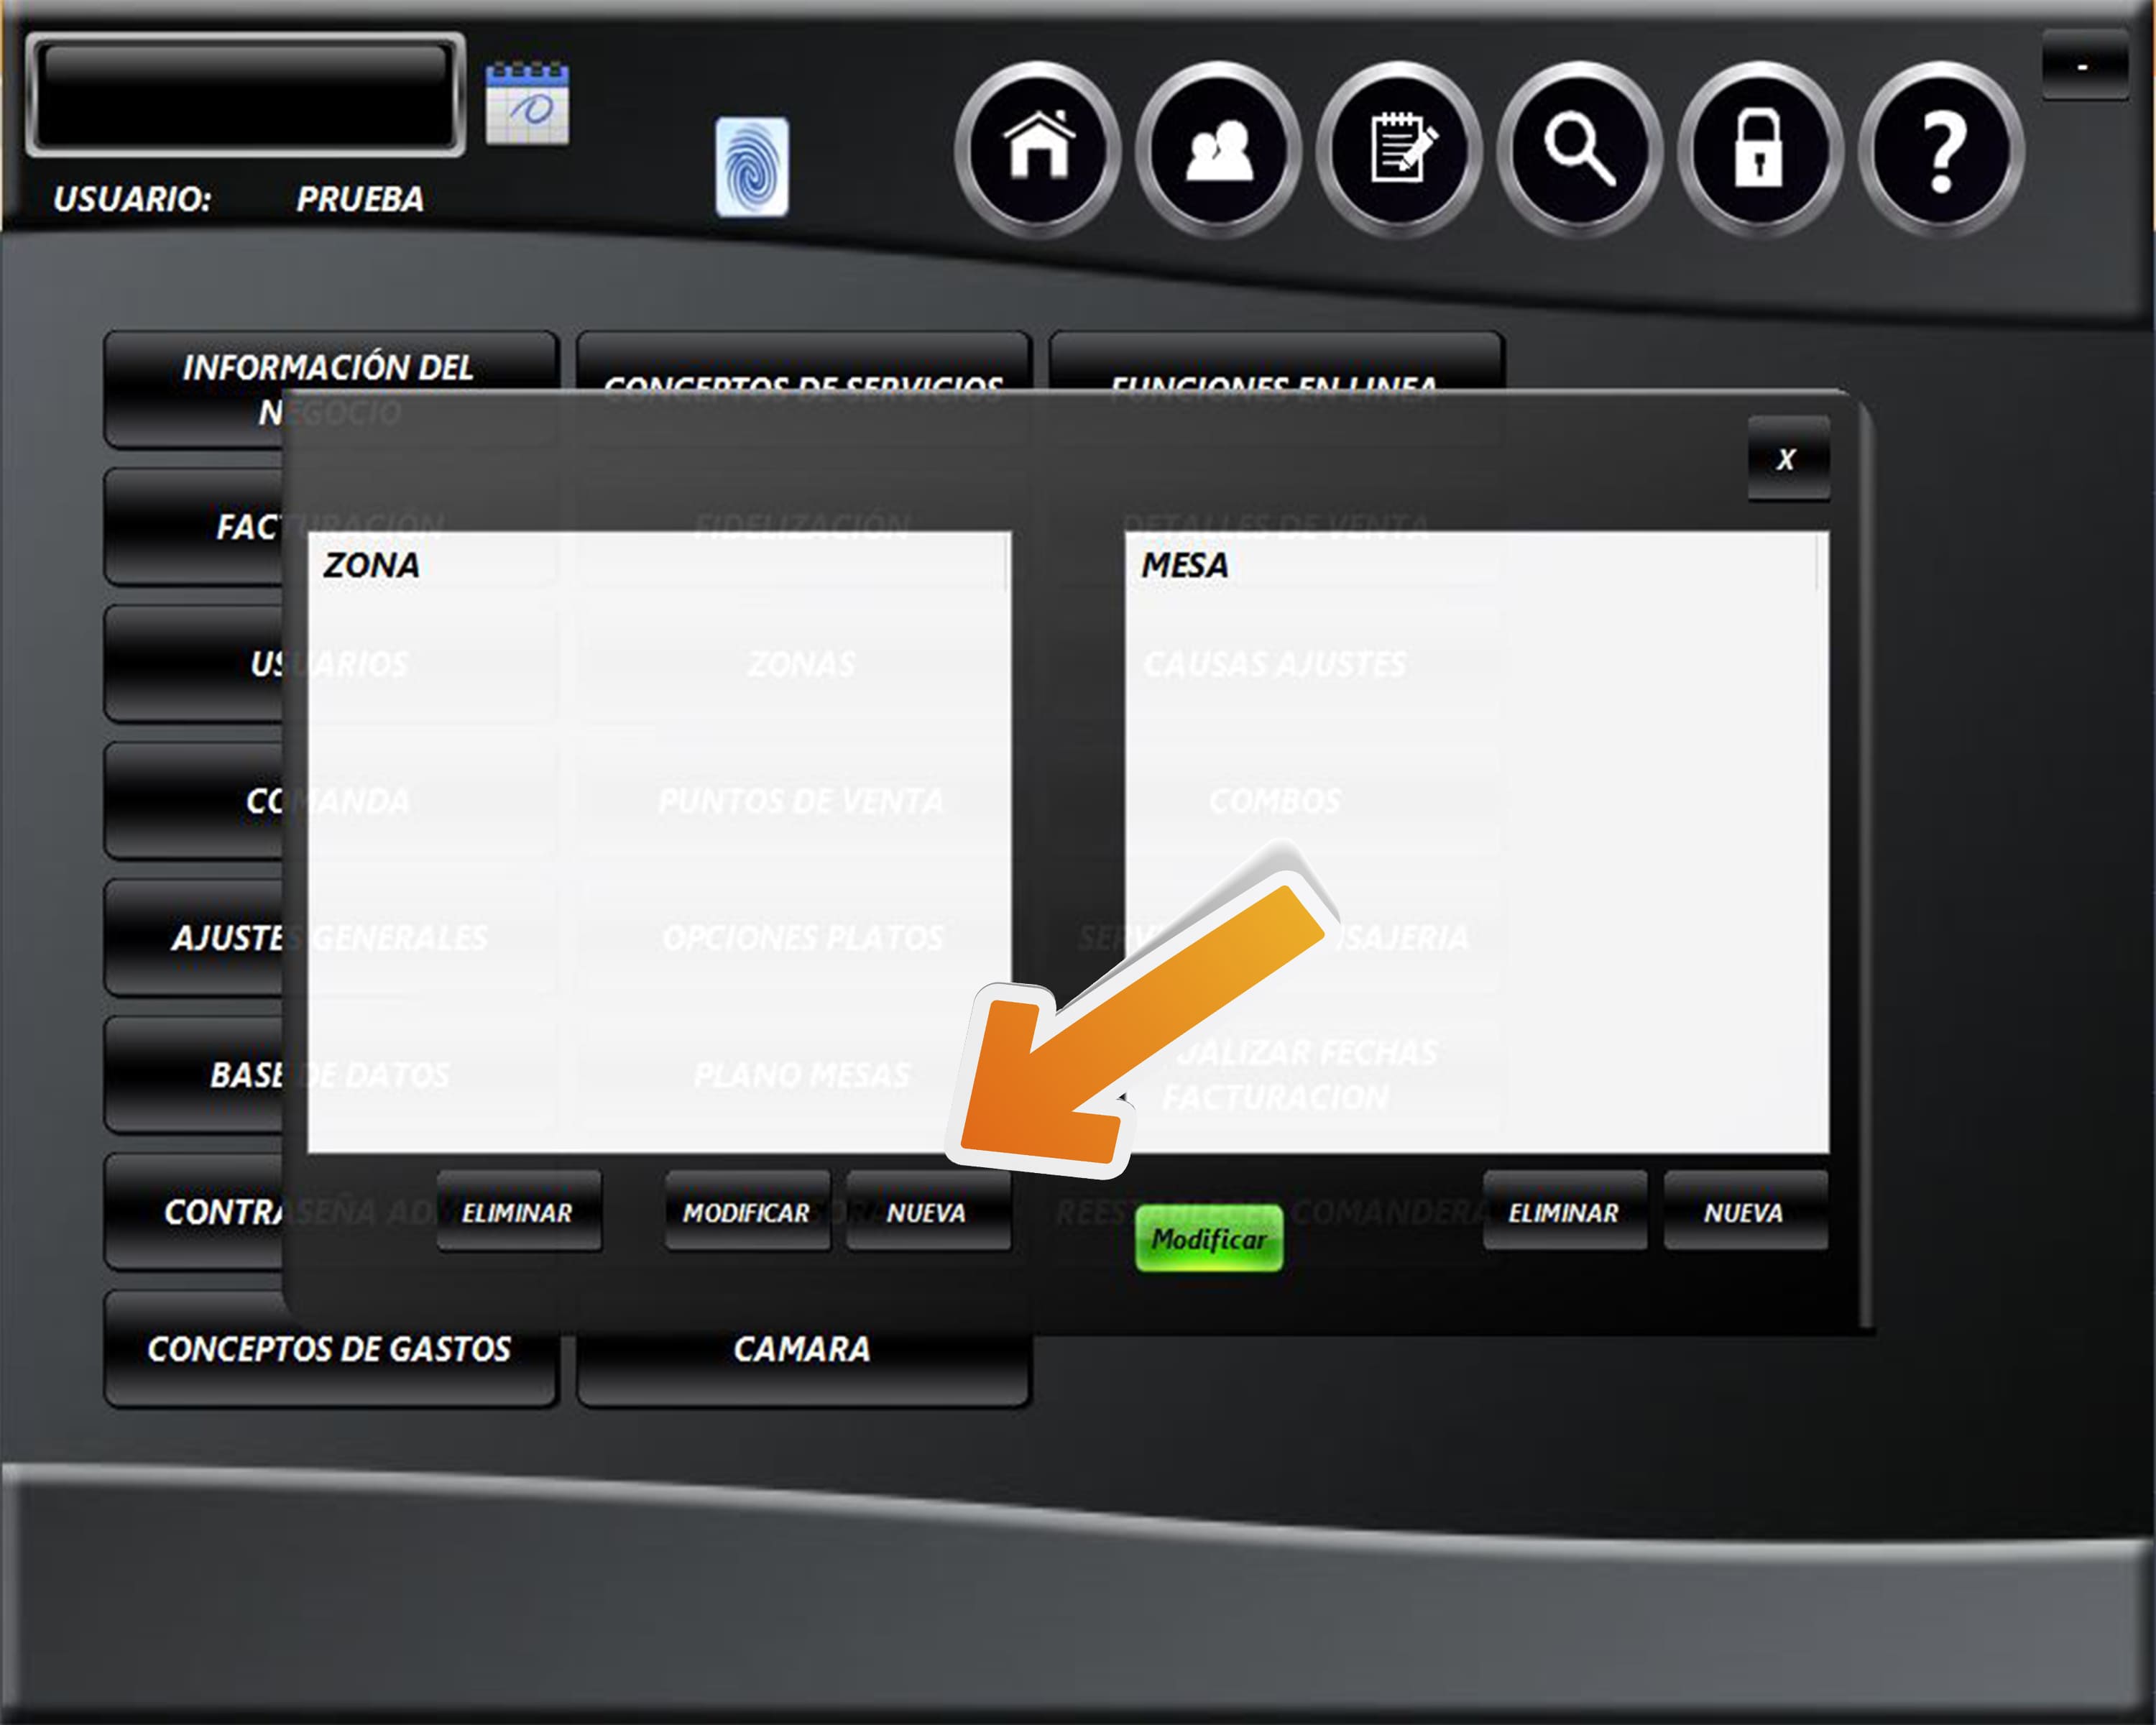Click ELIMINAR under the MESA list
Image resolution: width=2156 pixels, height=1725 pixels.
[x=1564, y=1212]
